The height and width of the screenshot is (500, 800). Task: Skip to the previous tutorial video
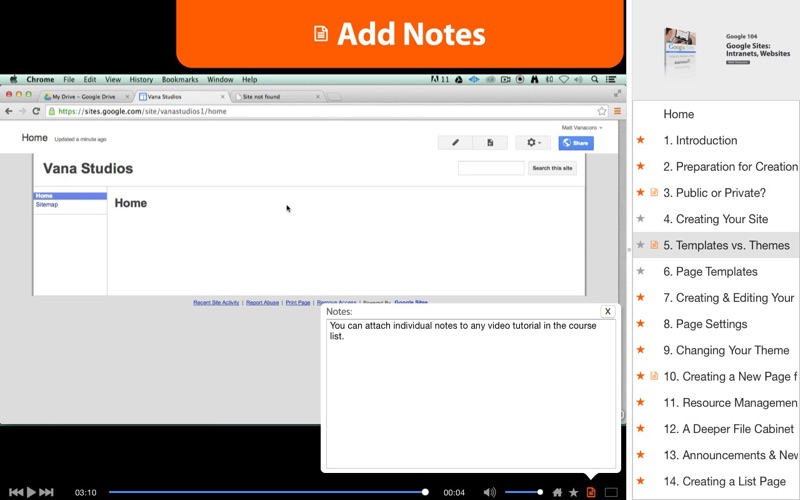pyautogui.click(x=16, y=492)
